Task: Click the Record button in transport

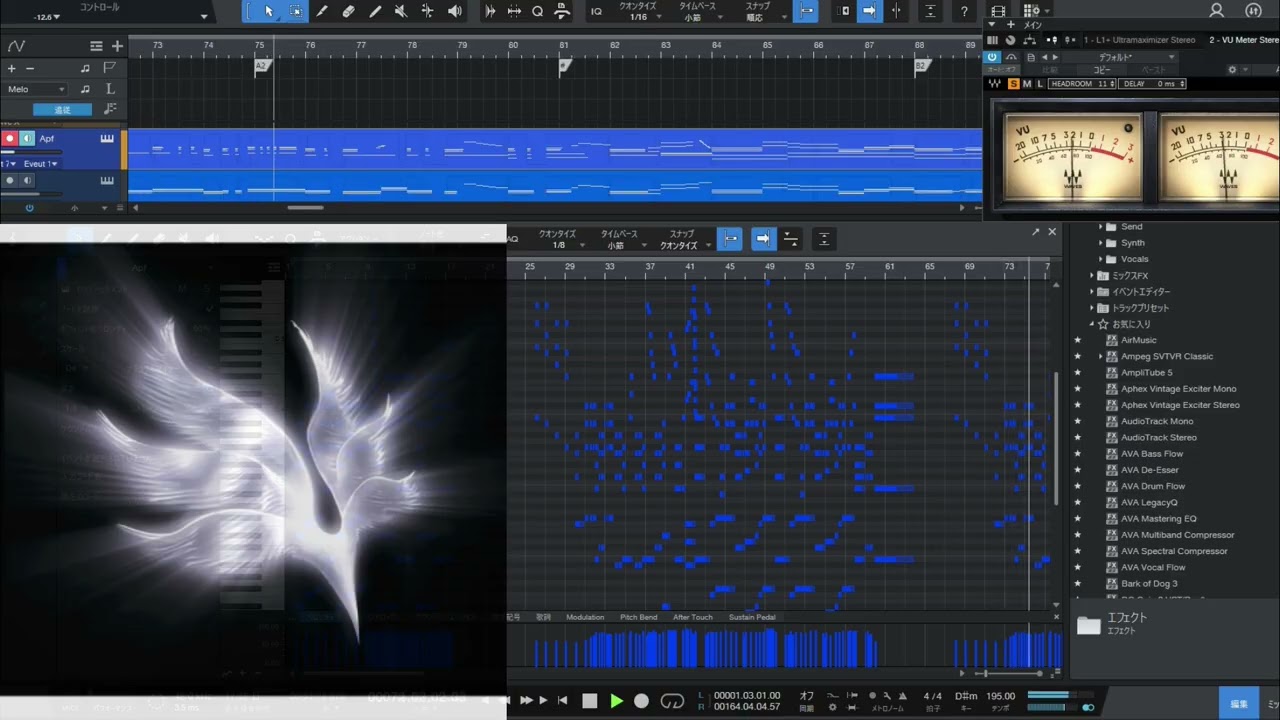Action: [642, 701]
